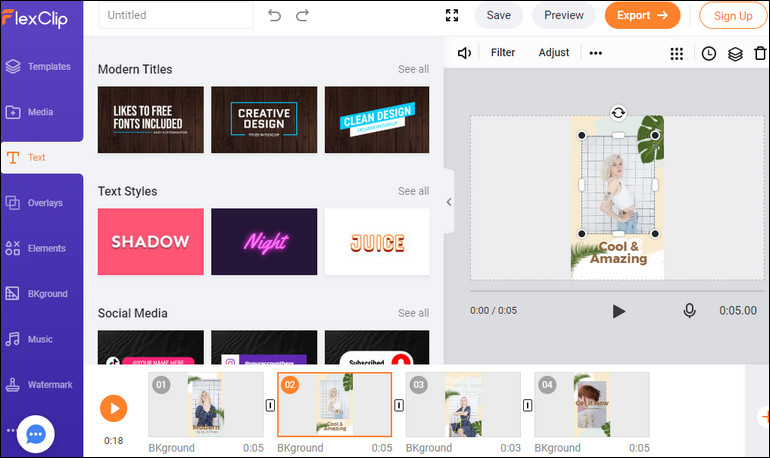Click the microphone record voice icon
770x458 pixels.
pos(689,310)
